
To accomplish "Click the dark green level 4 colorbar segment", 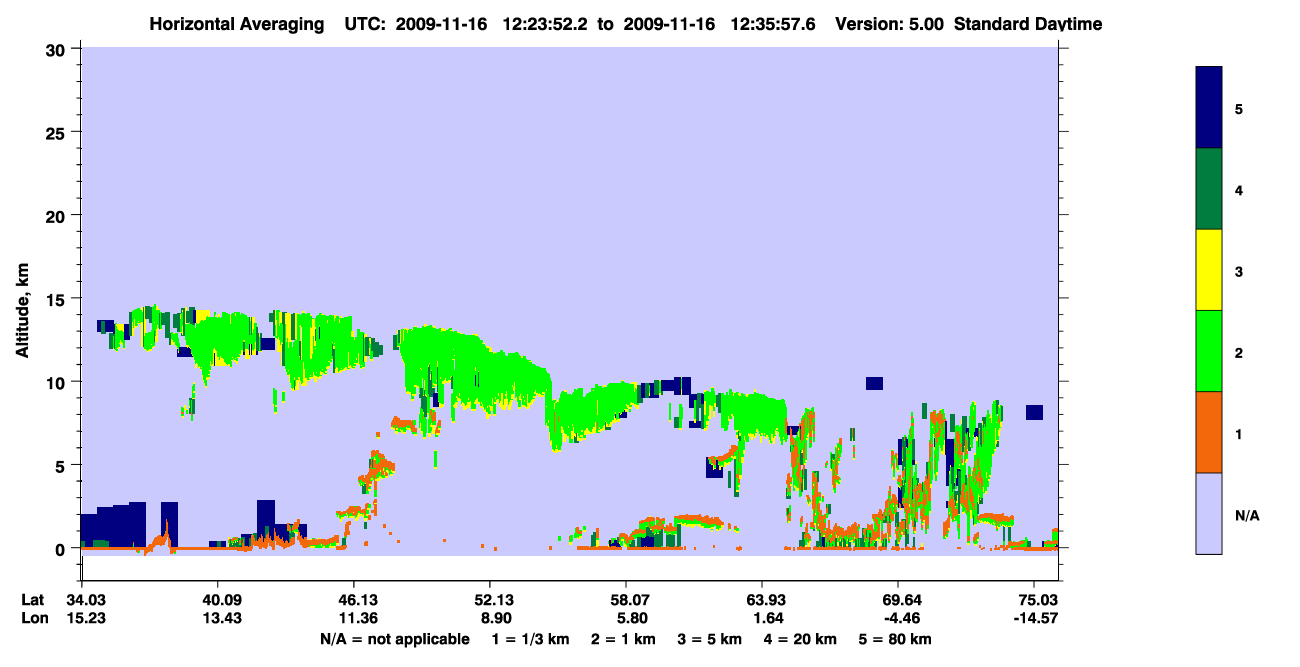I will pyautogui.click(x=1209, y=189).
